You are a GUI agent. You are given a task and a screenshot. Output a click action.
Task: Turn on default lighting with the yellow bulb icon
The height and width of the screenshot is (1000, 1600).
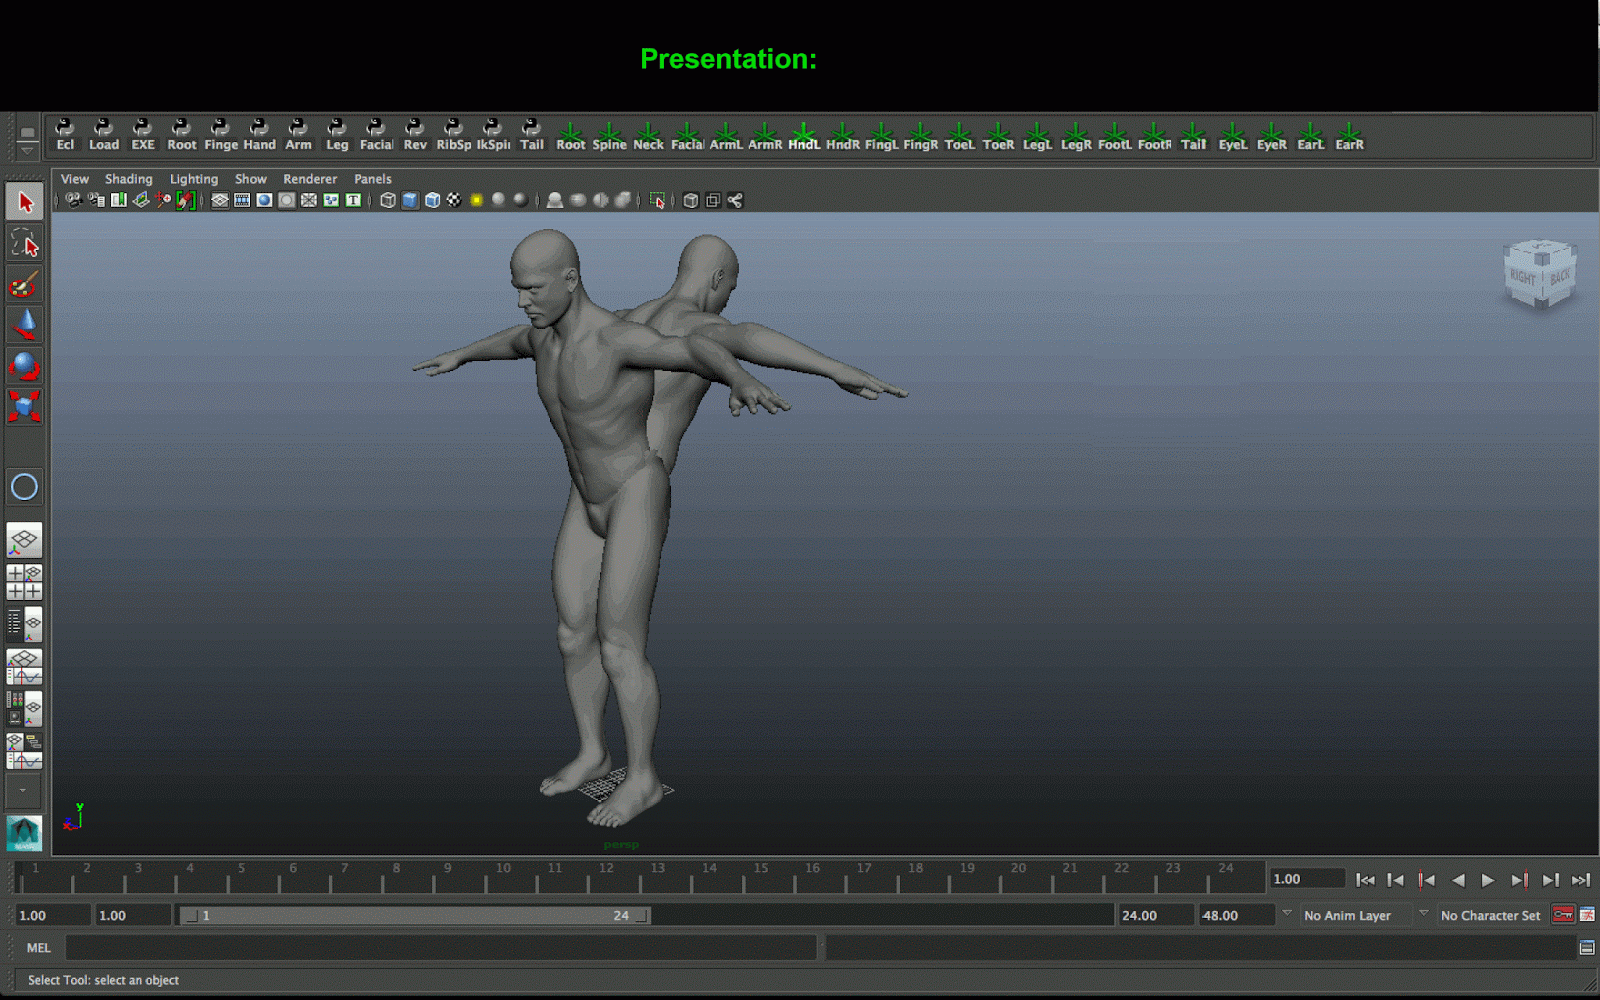[475, 200]
